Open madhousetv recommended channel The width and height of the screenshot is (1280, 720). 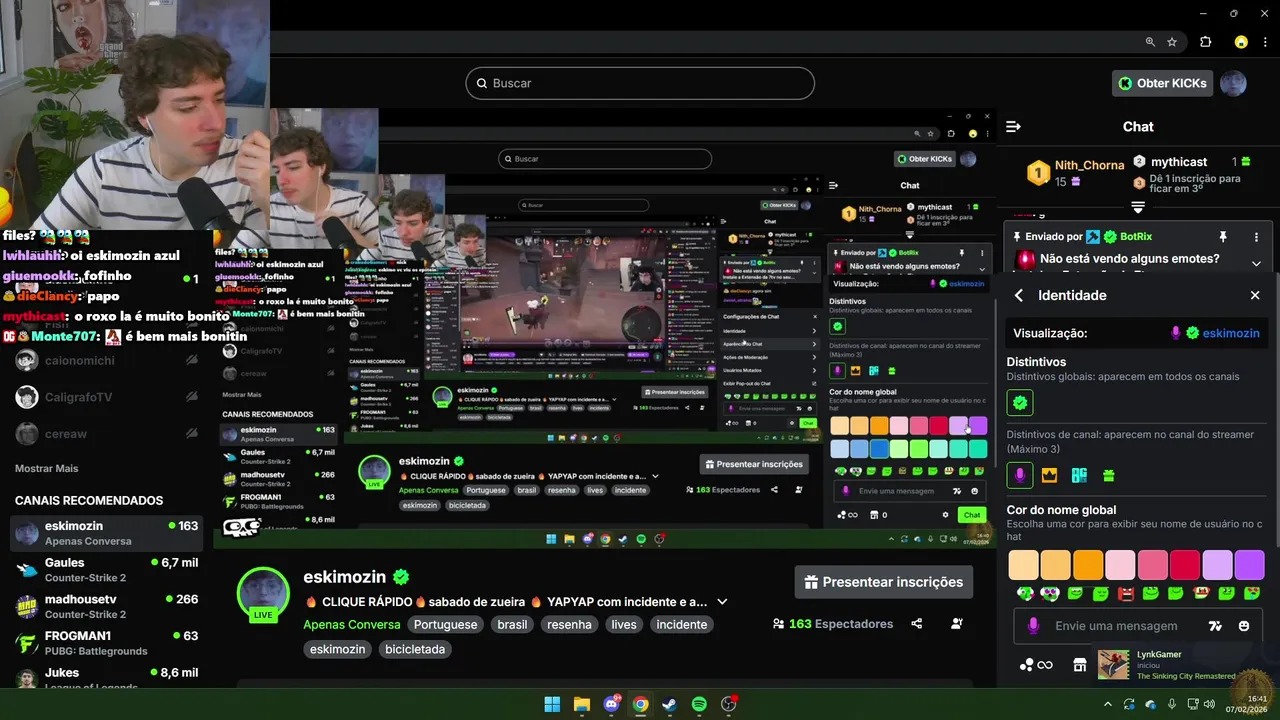point(106,607)
